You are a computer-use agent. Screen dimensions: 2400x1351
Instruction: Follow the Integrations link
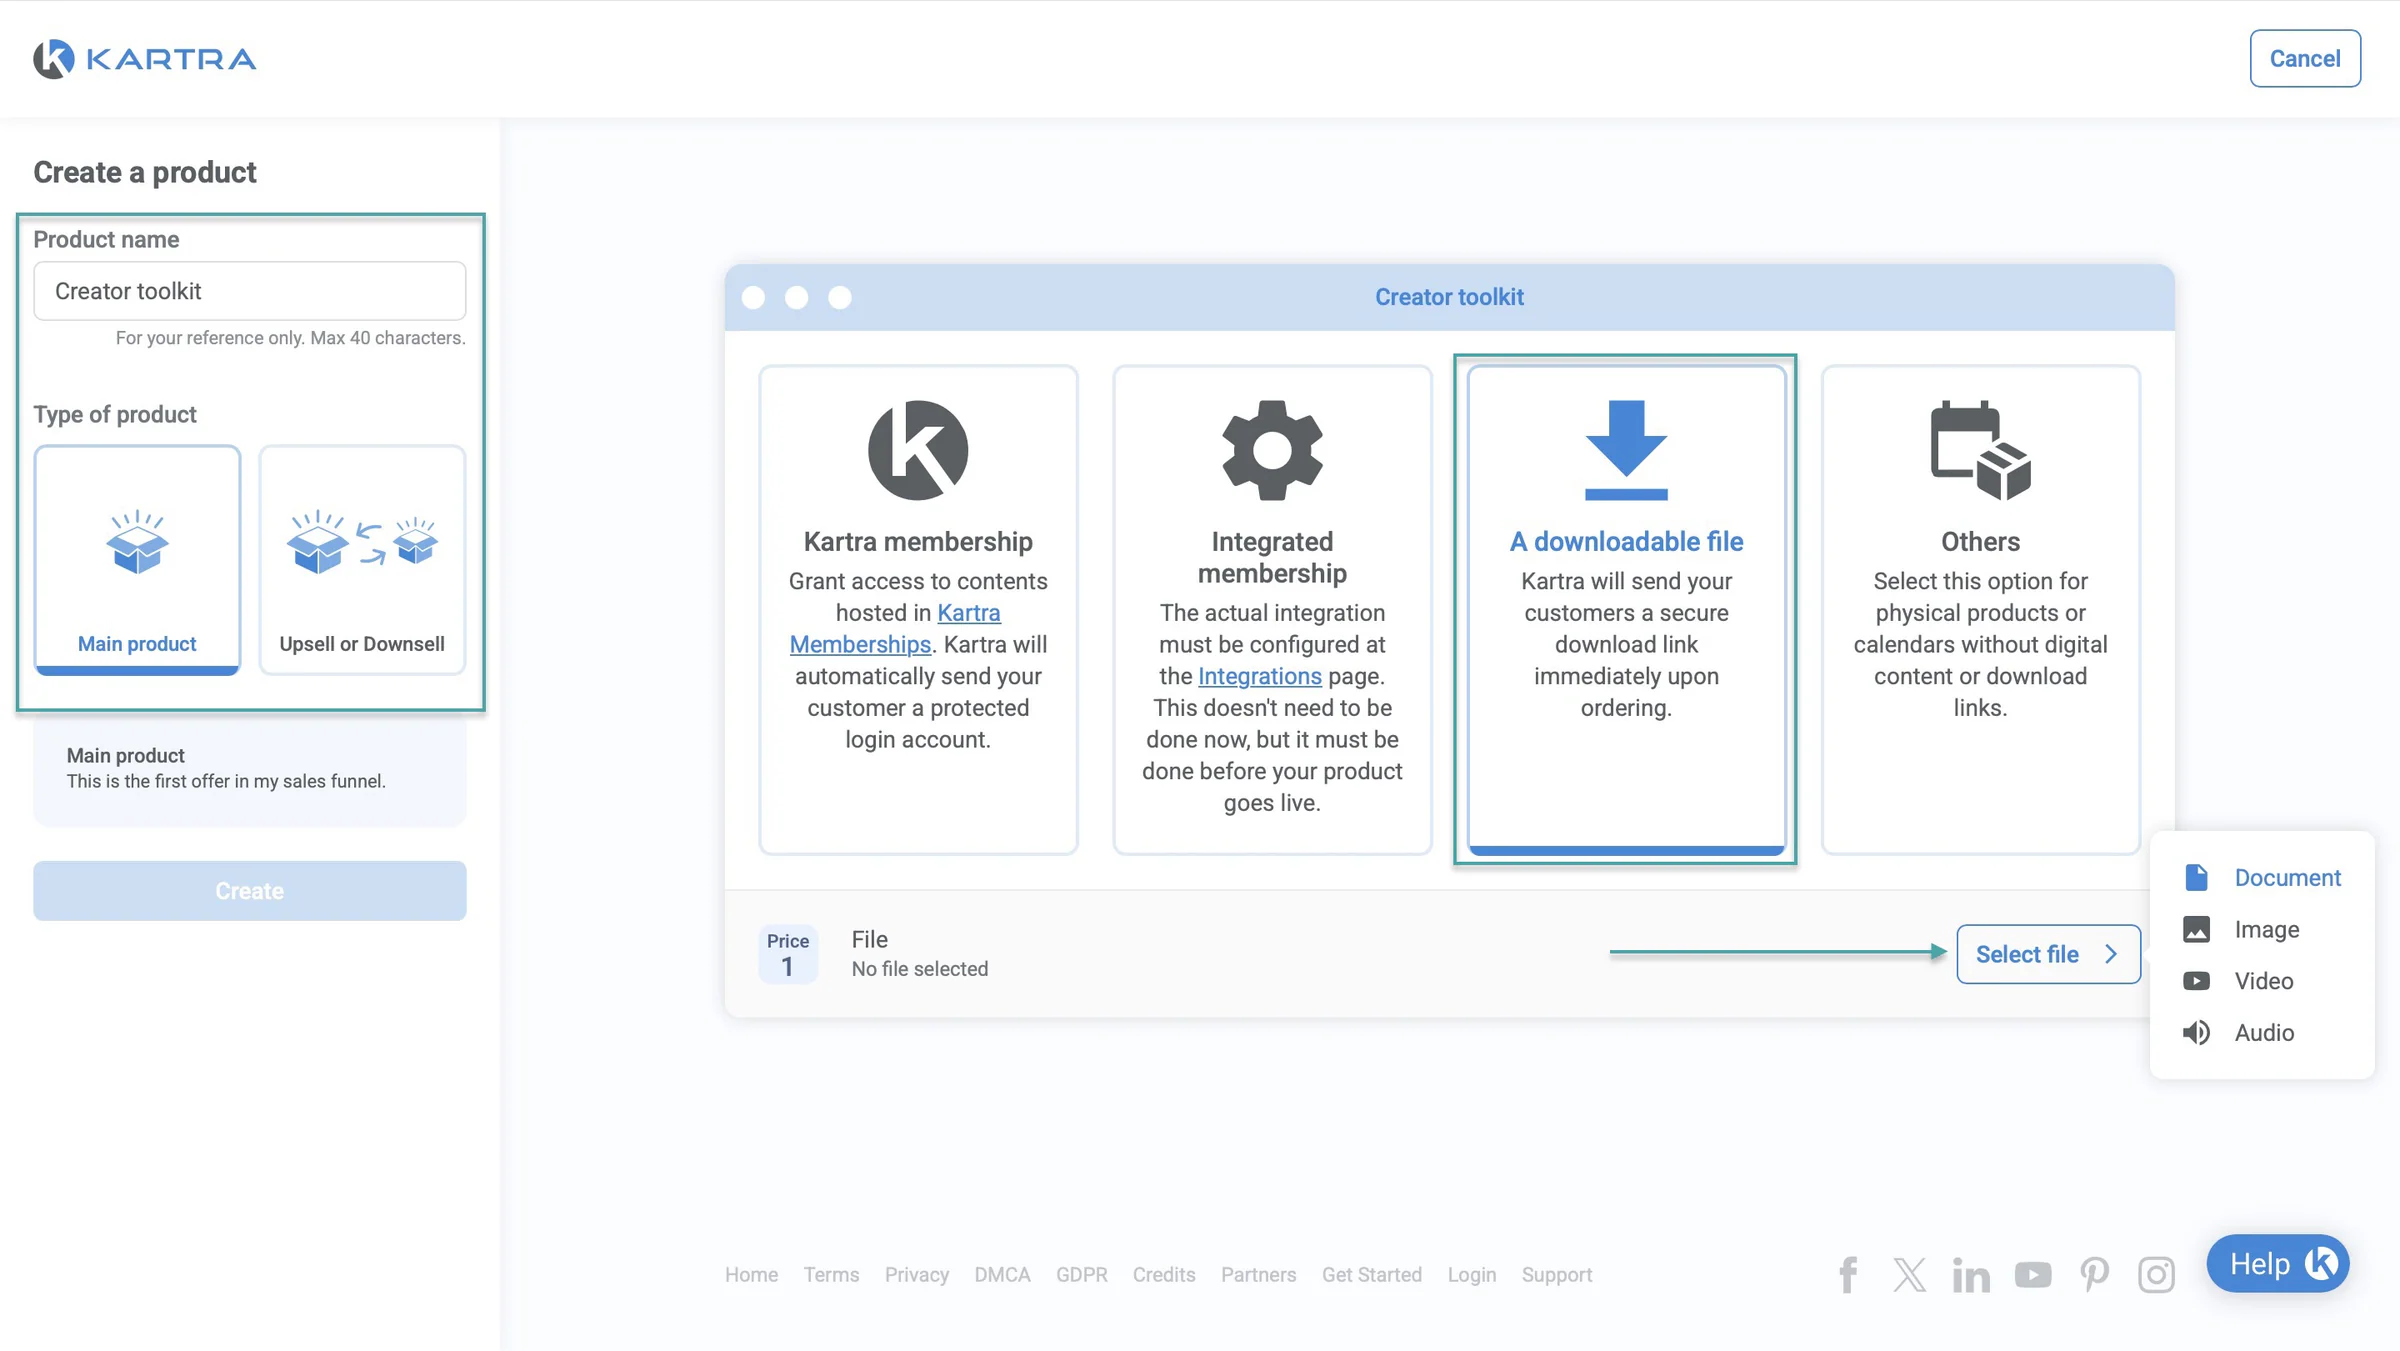(1260, 676)
